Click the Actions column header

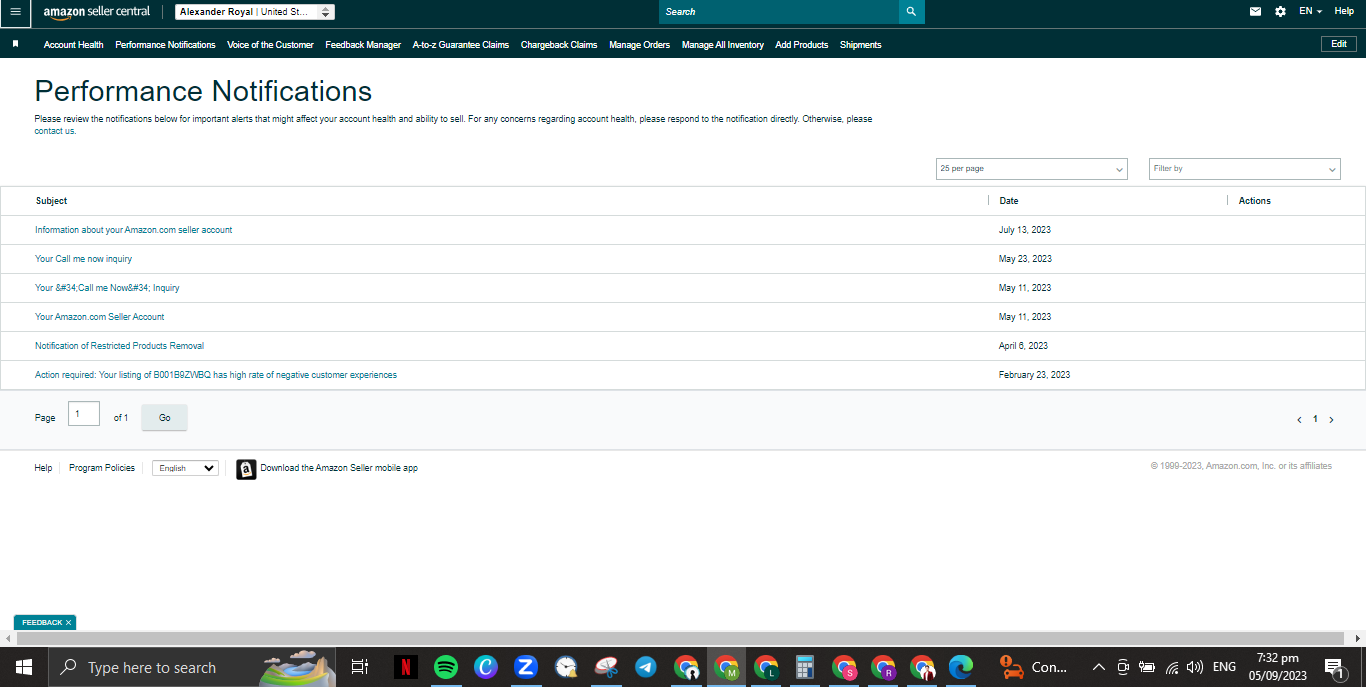click(x=1255, y=201)
